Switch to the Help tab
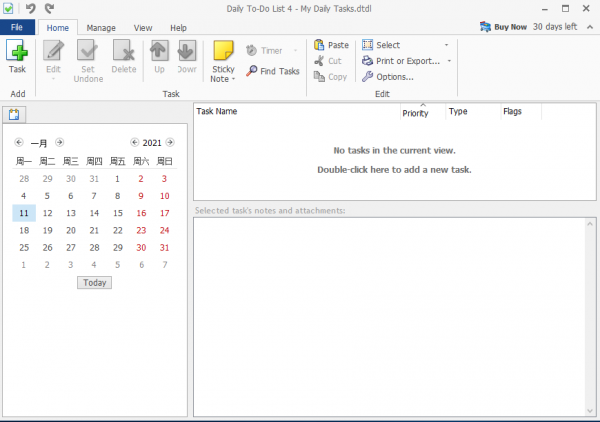 click(x=178, y=28)
